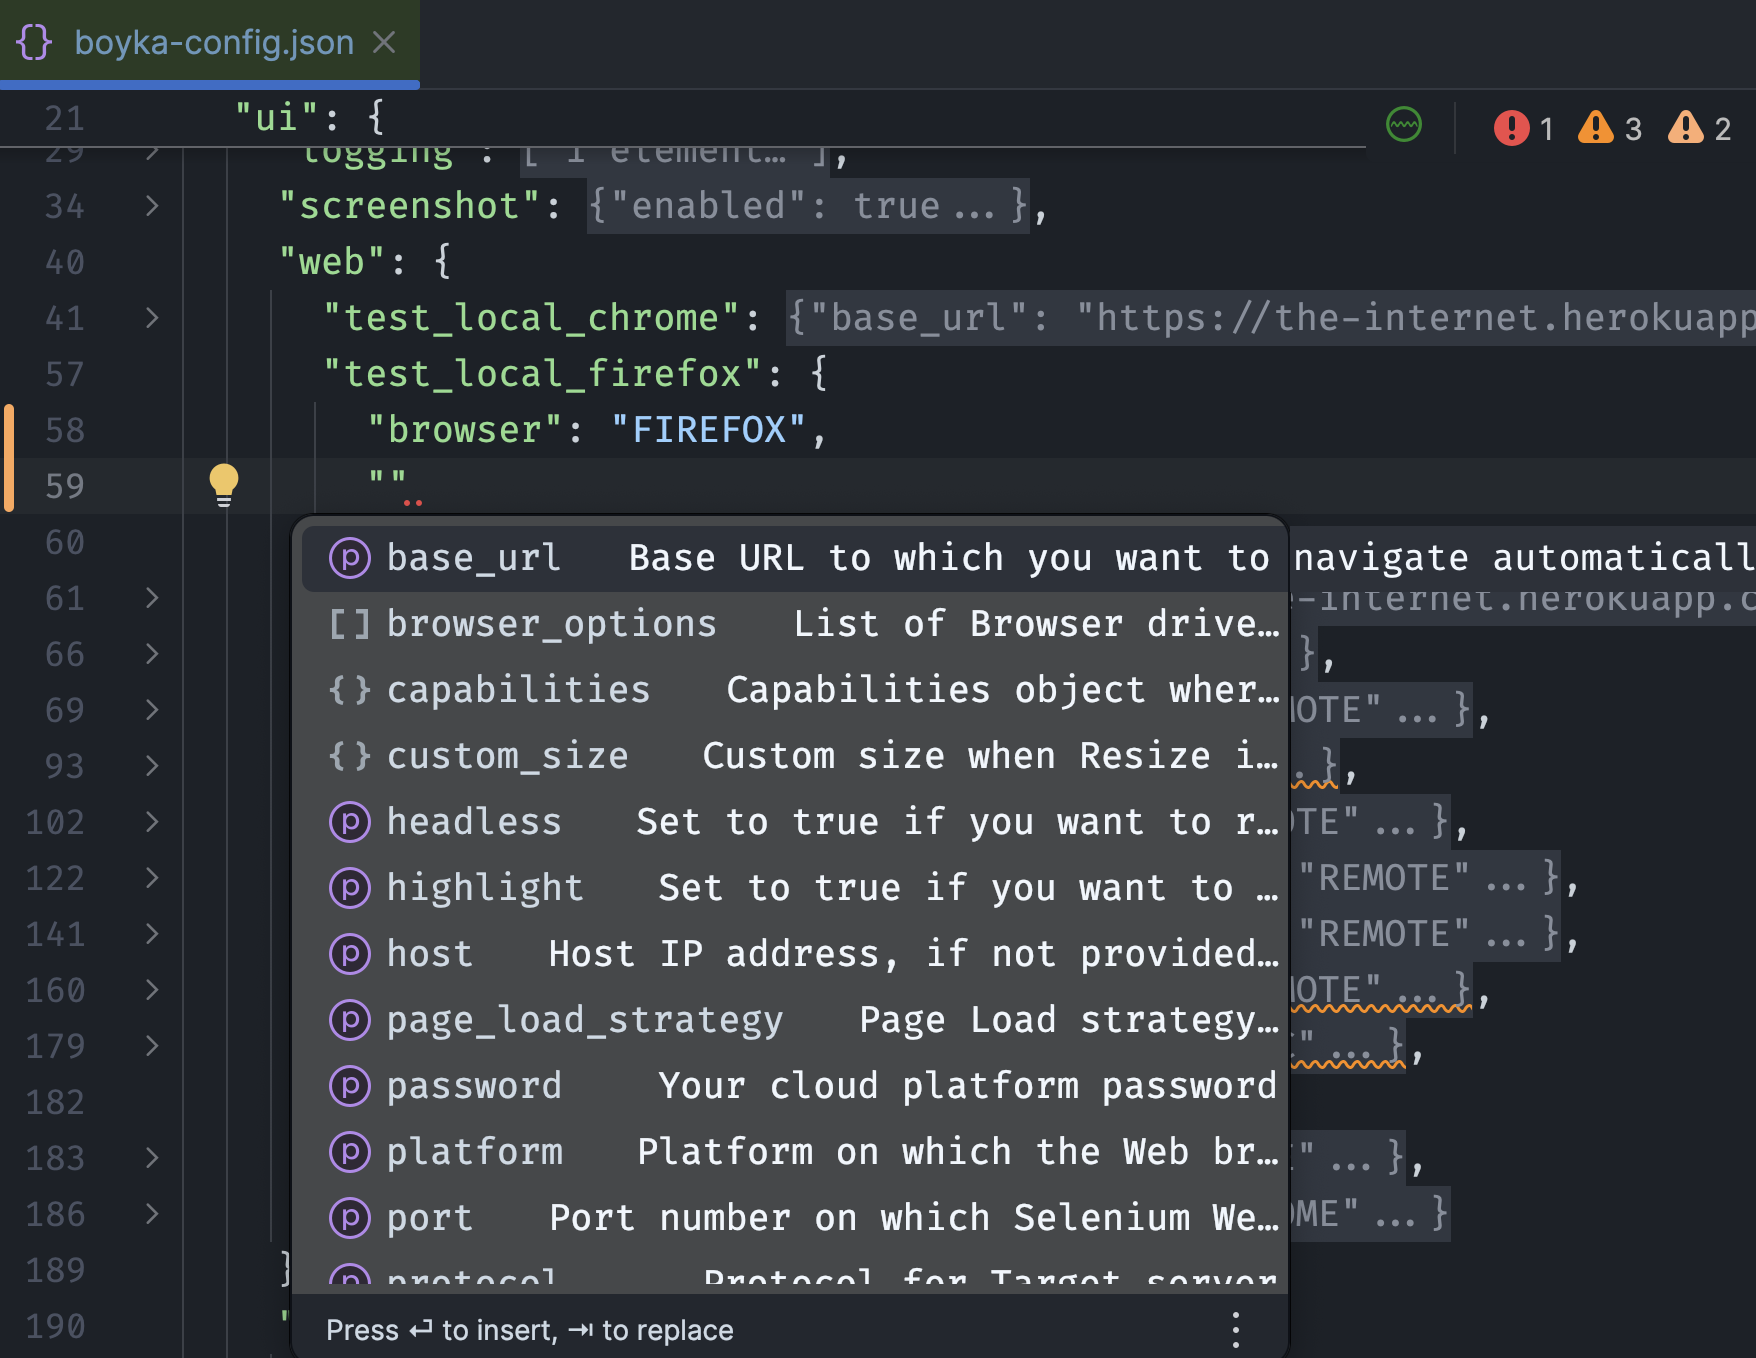Switch to boyka-config.json editor tab

click(209, 42)
